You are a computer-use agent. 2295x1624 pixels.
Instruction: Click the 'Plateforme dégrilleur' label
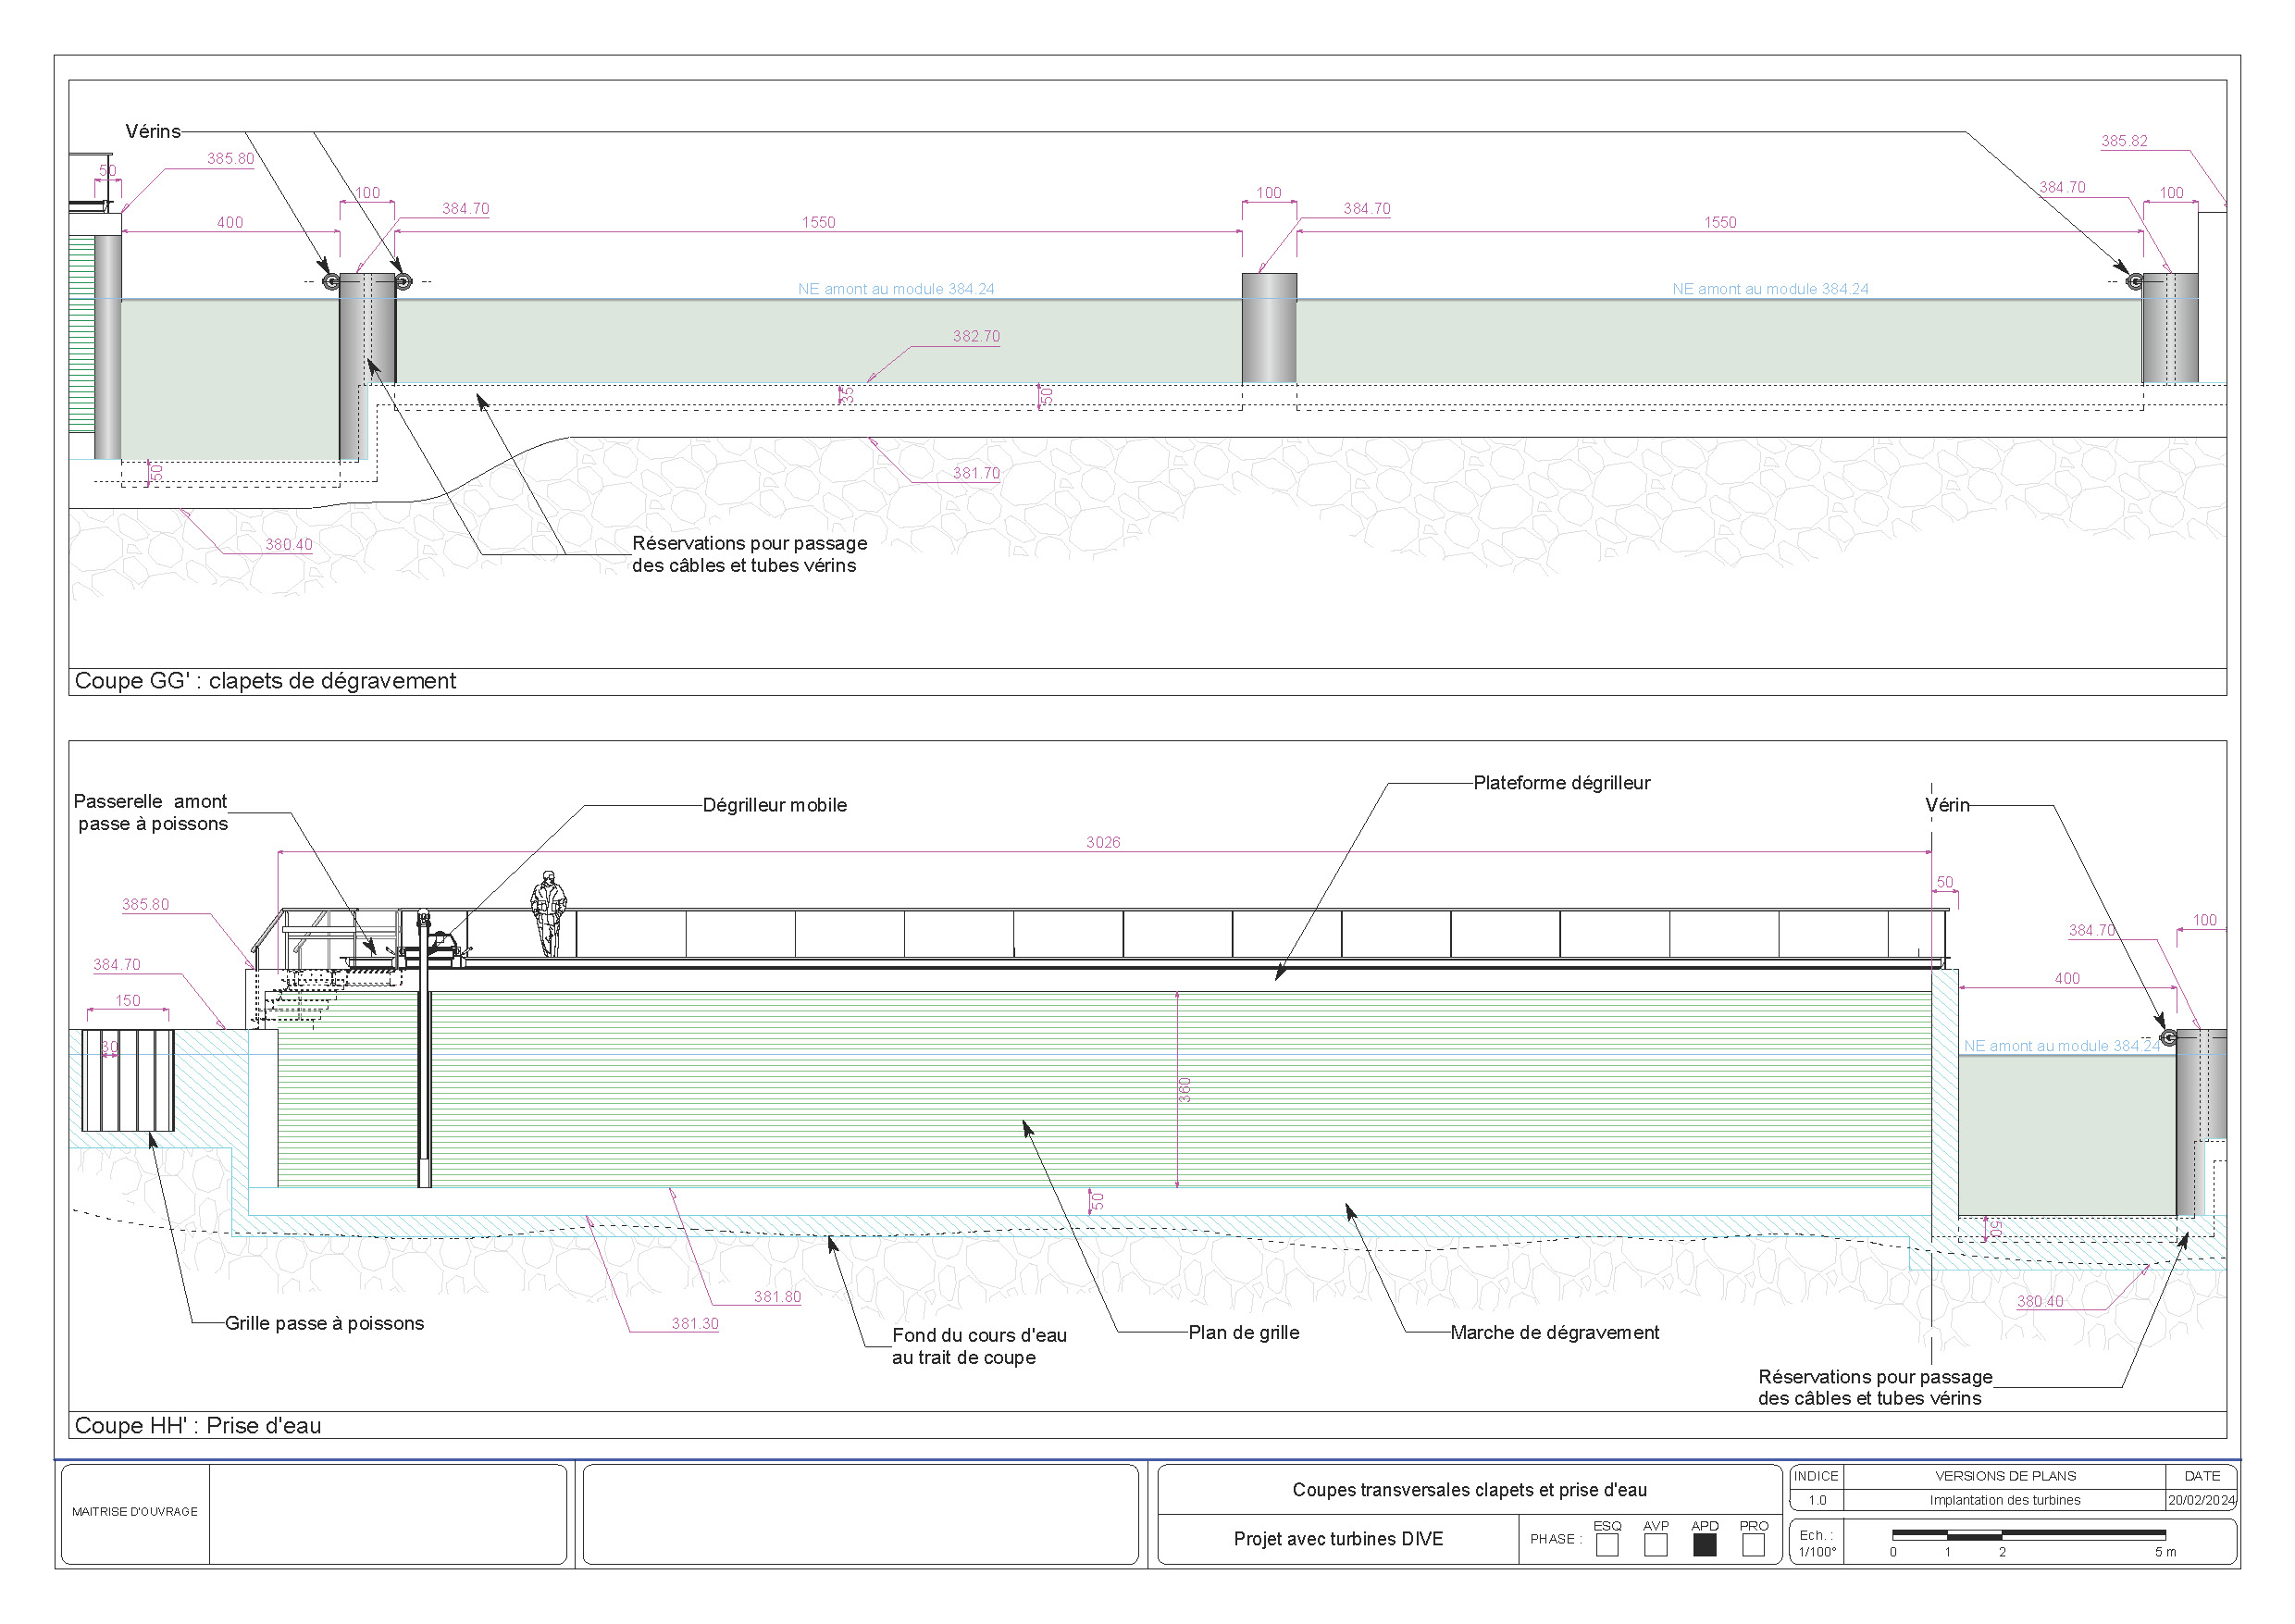[1561, 783]
